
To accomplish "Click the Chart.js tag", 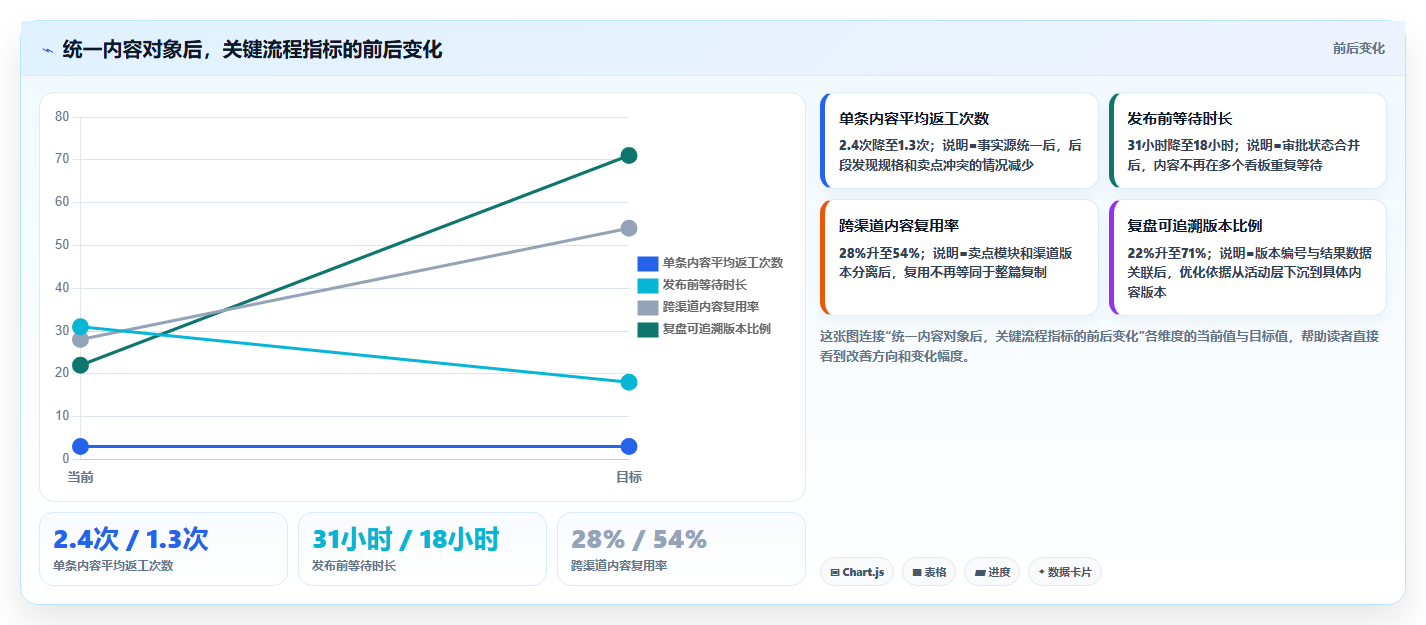I will click(x=857, y=572).
